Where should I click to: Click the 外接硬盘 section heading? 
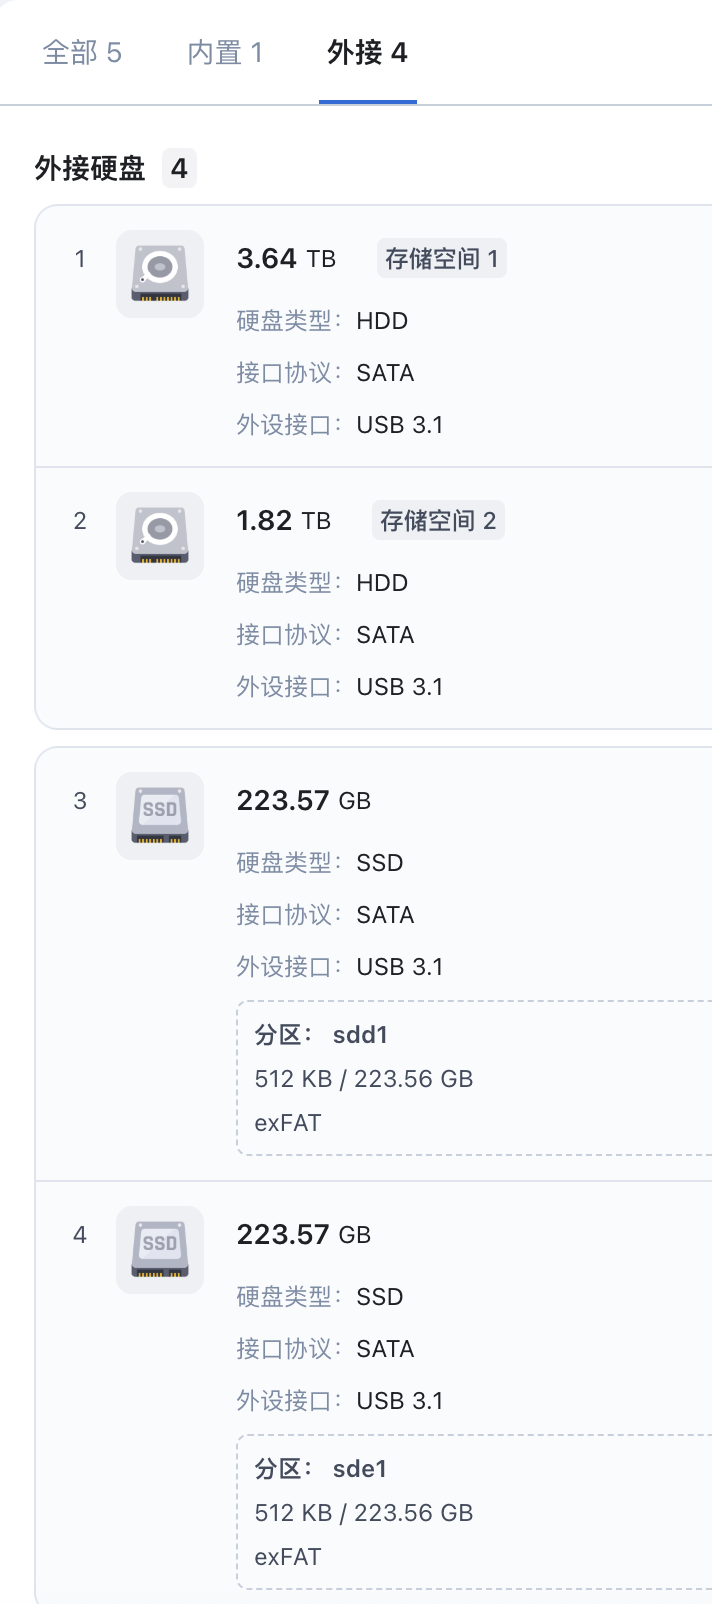coord(90,168)
